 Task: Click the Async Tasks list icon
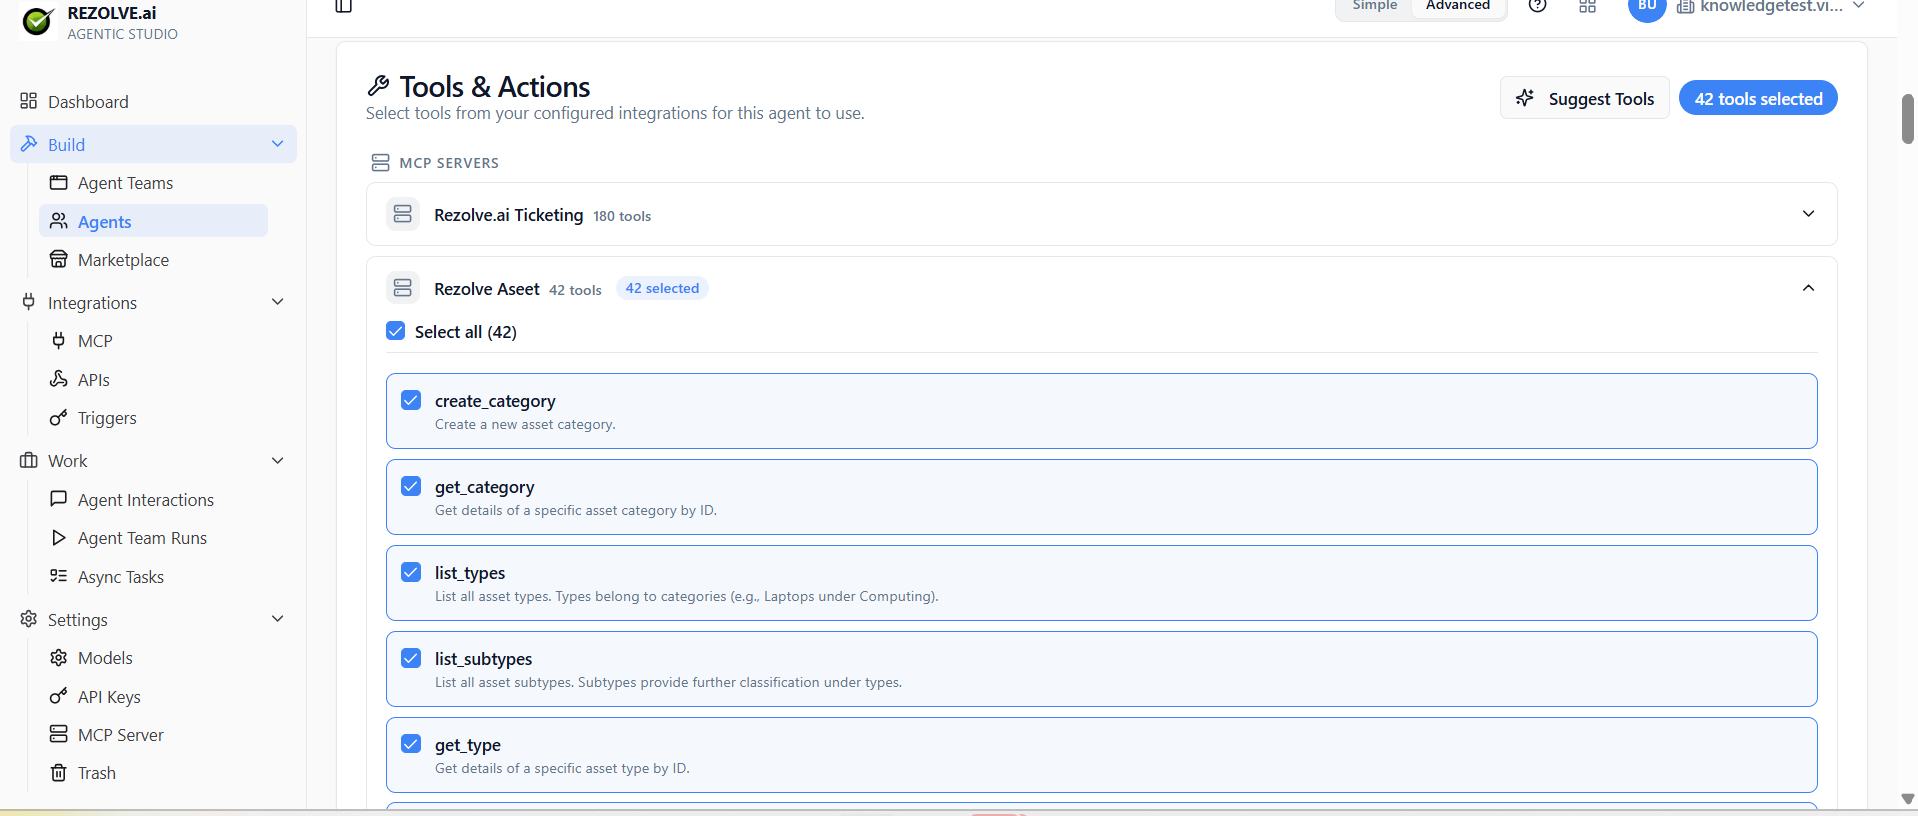(59, 576)
